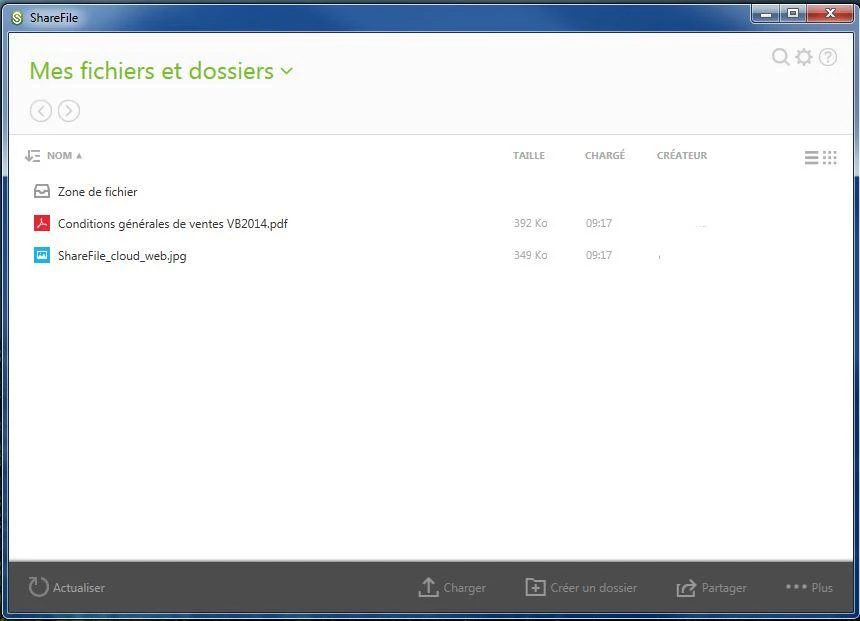The image size is (860, 621).
Task: Click the Zone de fichier inbox icon
Action: pos(42,191)
